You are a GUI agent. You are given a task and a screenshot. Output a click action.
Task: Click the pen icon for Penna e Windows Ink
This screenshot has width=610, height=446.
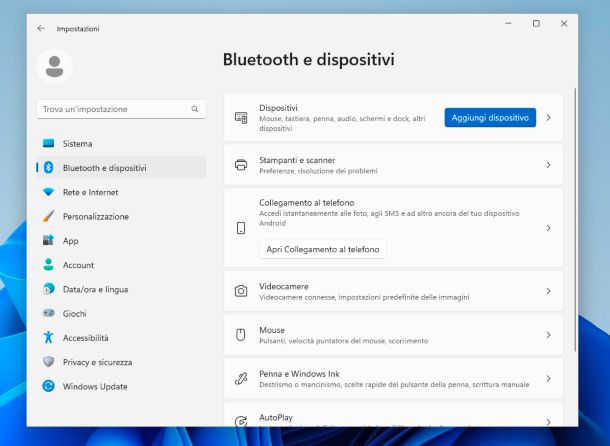point(241,378)
